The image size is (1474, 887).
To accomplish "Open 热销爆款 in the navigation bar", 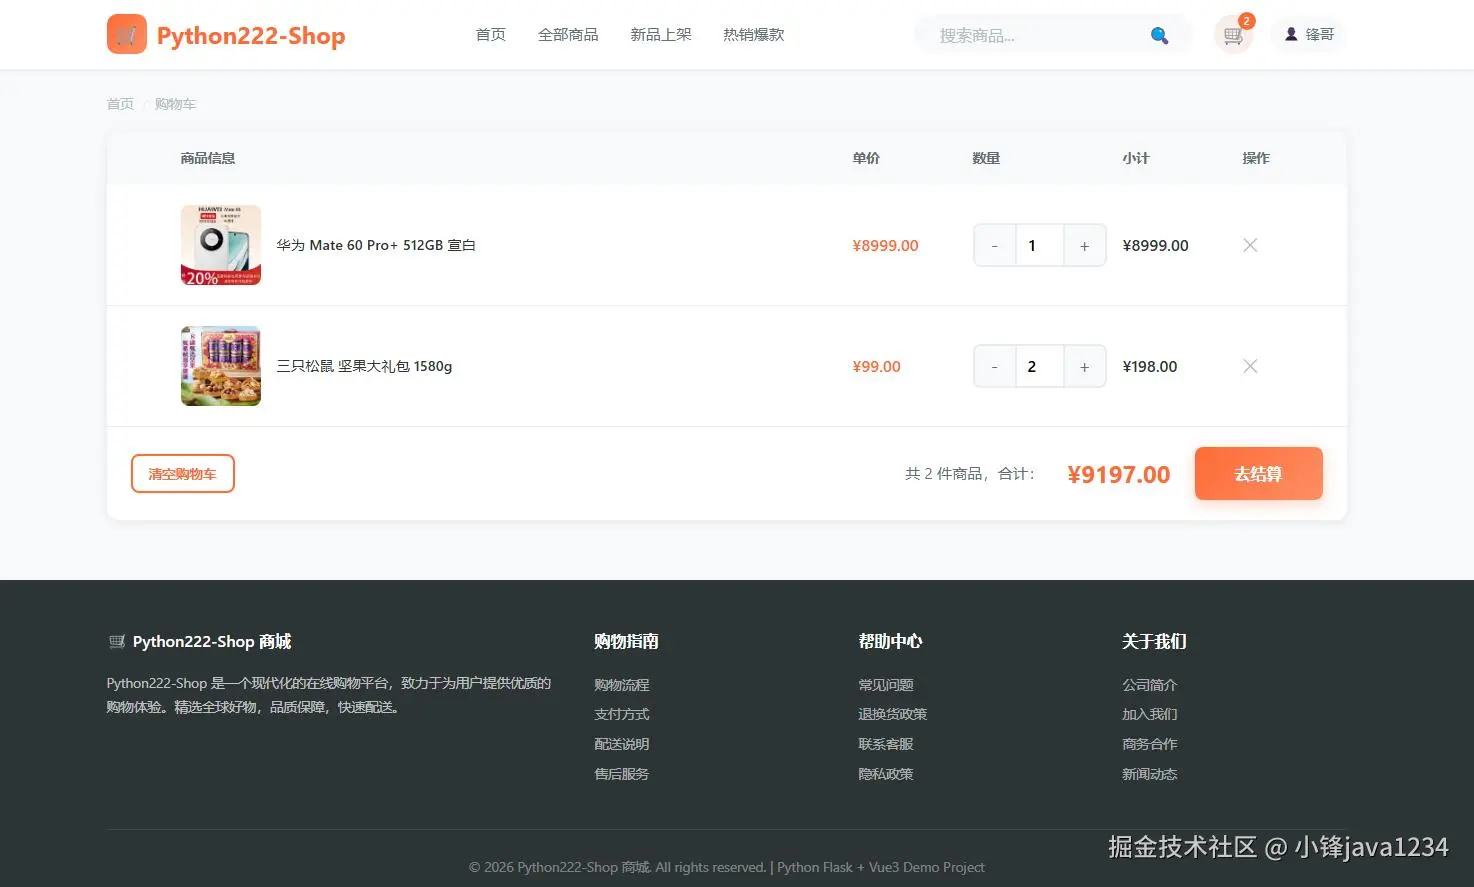I will pos(754,35).
